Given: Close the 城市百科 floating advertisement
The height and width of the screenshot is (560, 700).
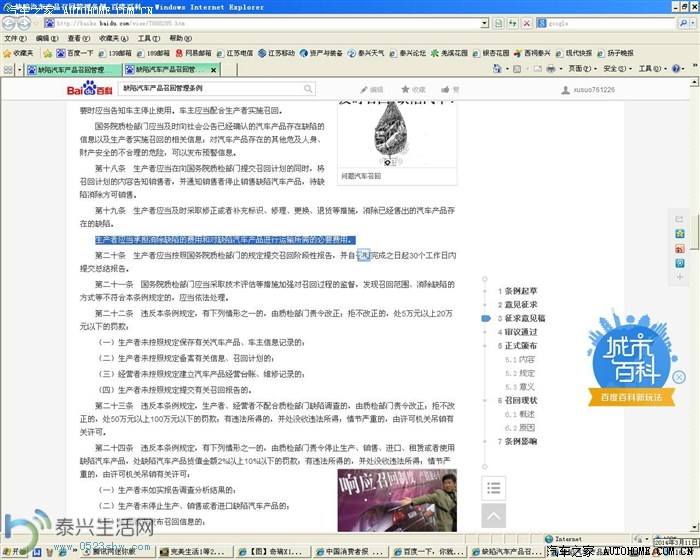Looking at the screenshot, I should coord(679,377).
